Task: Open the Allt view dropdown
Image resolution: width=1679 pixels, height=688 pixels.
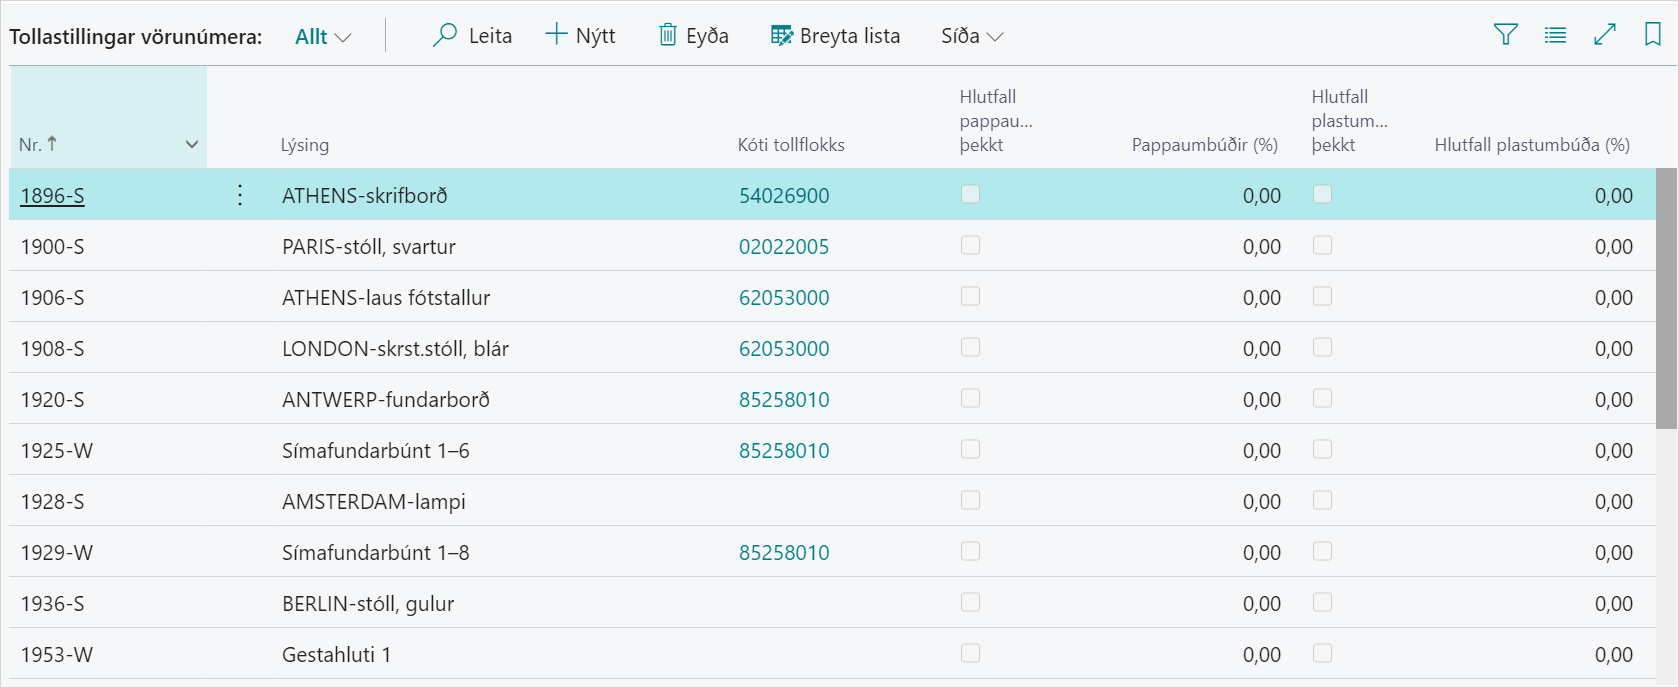Action: (x=323, y=37)
